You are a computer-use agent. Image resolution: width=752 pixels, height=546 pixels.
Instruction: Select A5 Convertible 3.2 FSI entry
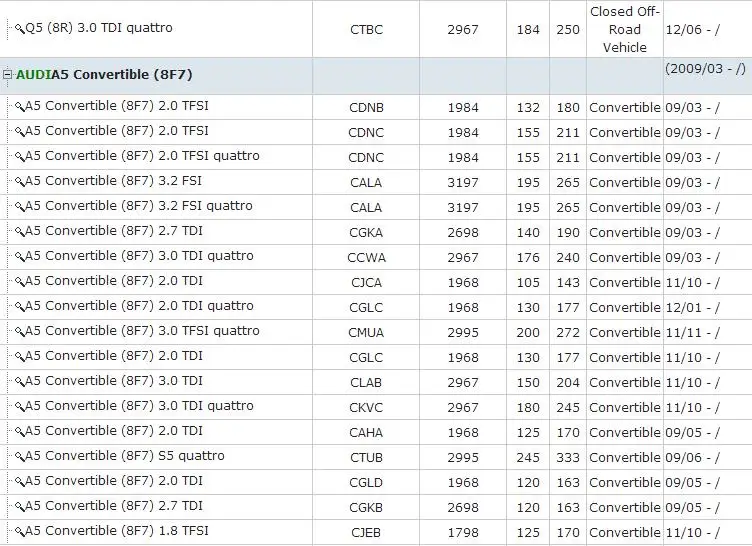tap(113, 181)
